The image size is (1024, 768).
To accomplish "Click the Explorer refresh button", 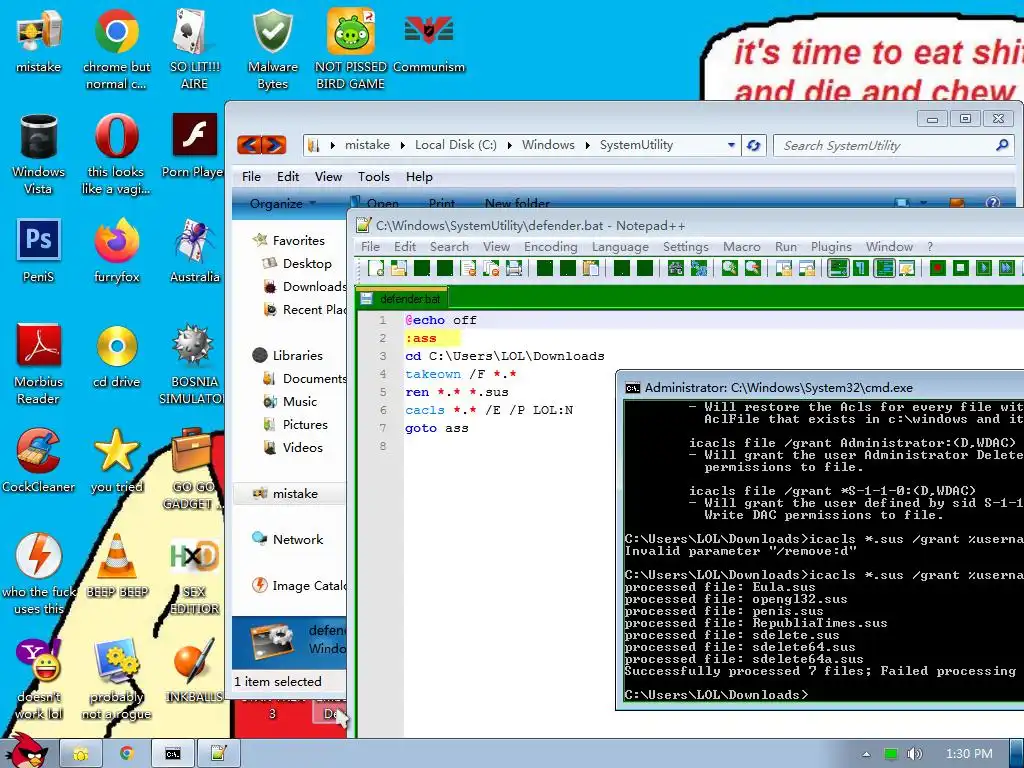I will pos(753,145).
